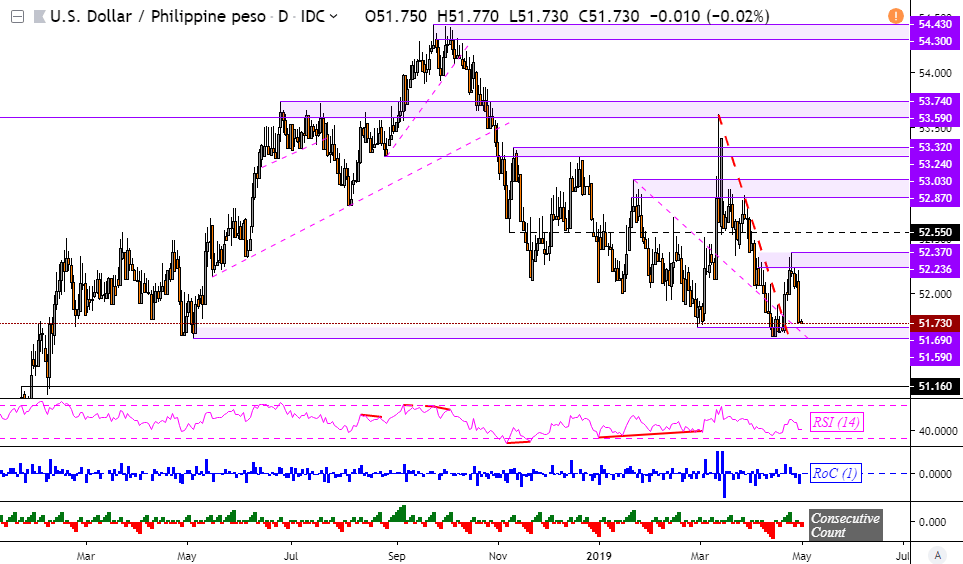
Task: Click the 53.030 purple price label
Action: tap(935, 181)
